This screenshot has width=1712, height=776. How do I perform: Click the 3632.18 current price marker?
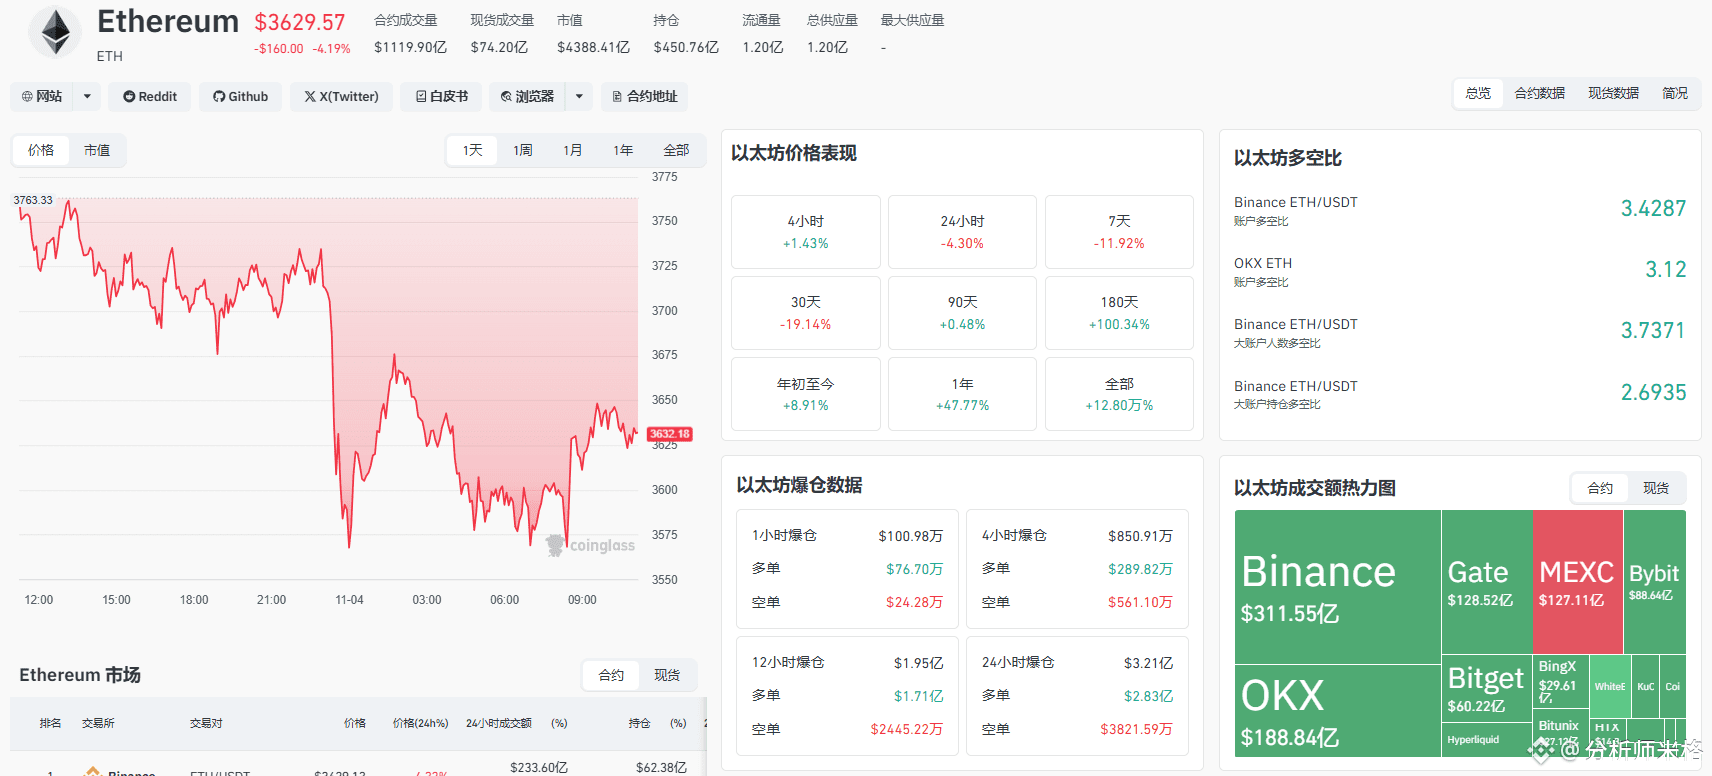tap(669, 434)
